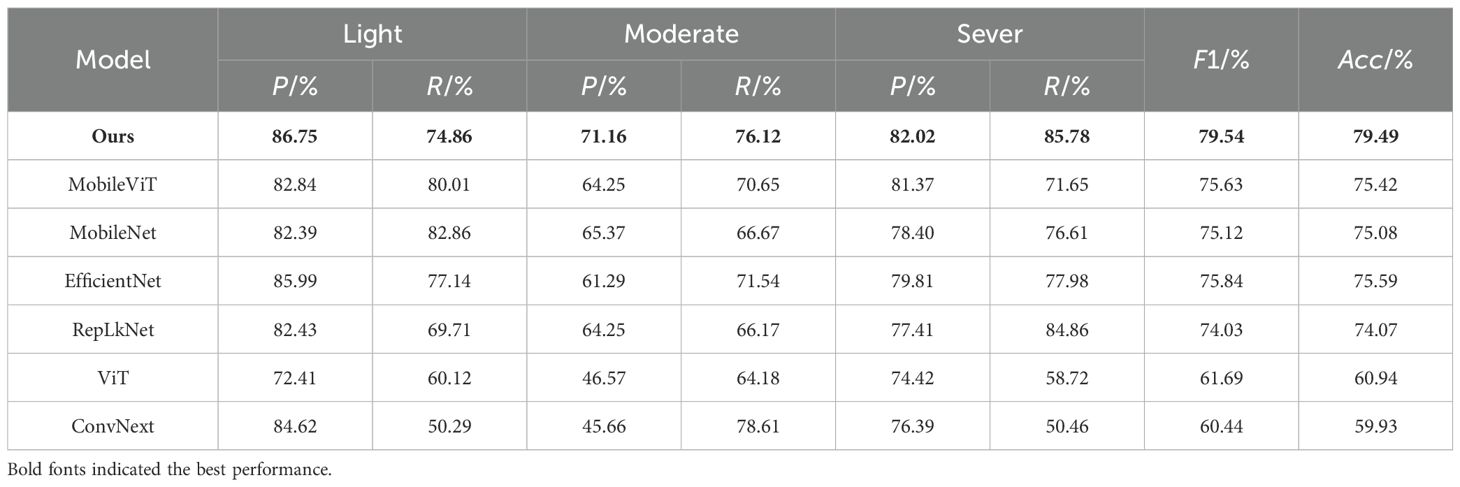Select the MobileViT row label
Screen dimensions: 1460x487
[x=113, y=184]
